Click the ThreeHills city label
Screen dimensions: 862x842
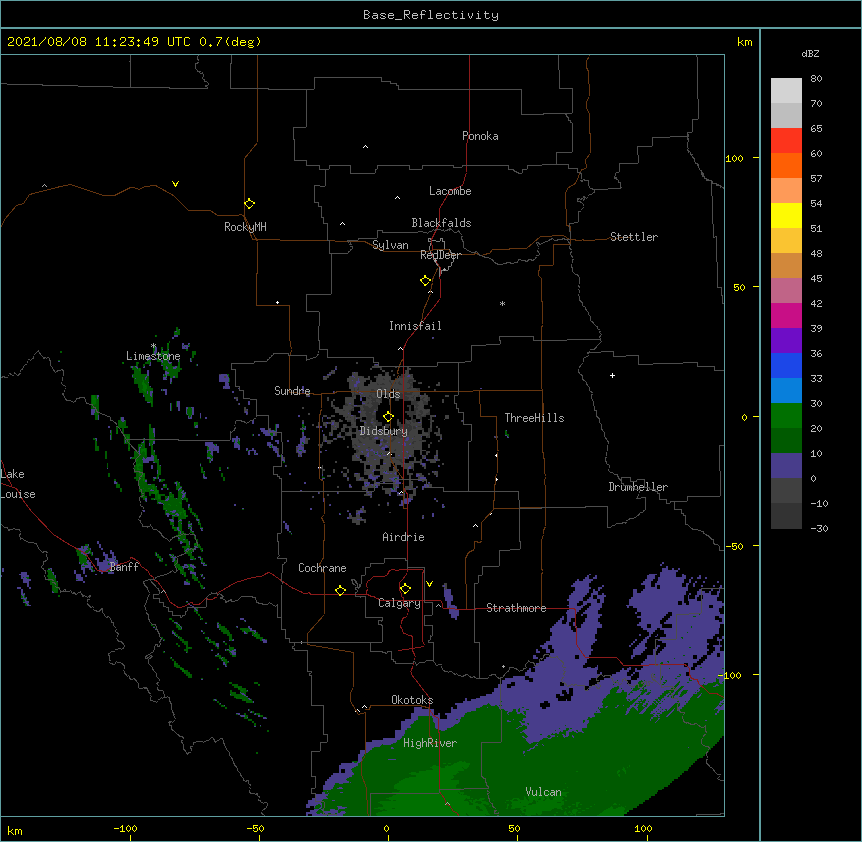[534, 418]
